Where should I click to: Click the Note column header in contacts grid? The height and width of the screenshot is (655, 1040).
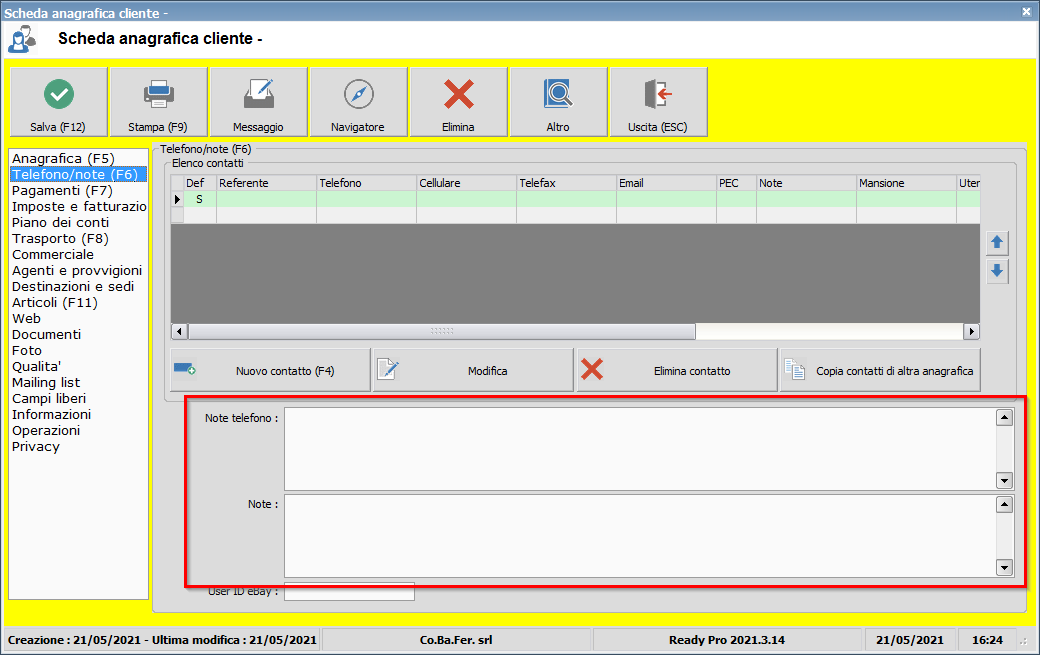[x=807, y=183]
